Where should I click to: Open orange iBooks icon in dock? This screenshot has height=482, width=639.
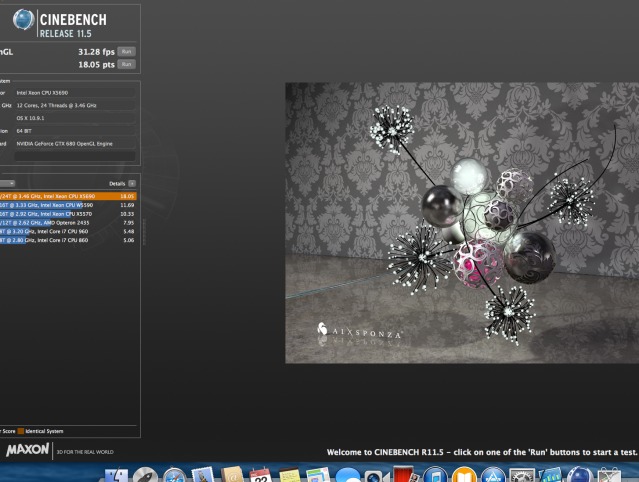point(464,475)
